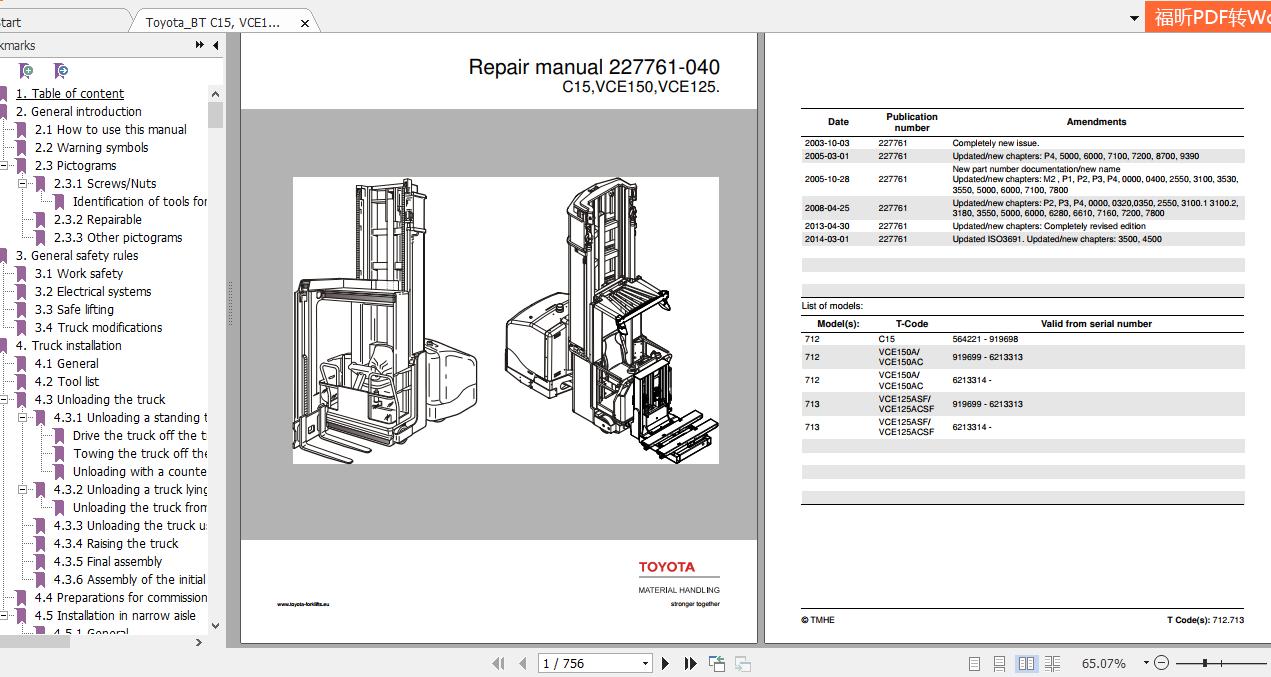Collapse the navigation pane with the arrow icon
Screen dimensions: 1271x677
pyautogui.click(x=215, y=45)
